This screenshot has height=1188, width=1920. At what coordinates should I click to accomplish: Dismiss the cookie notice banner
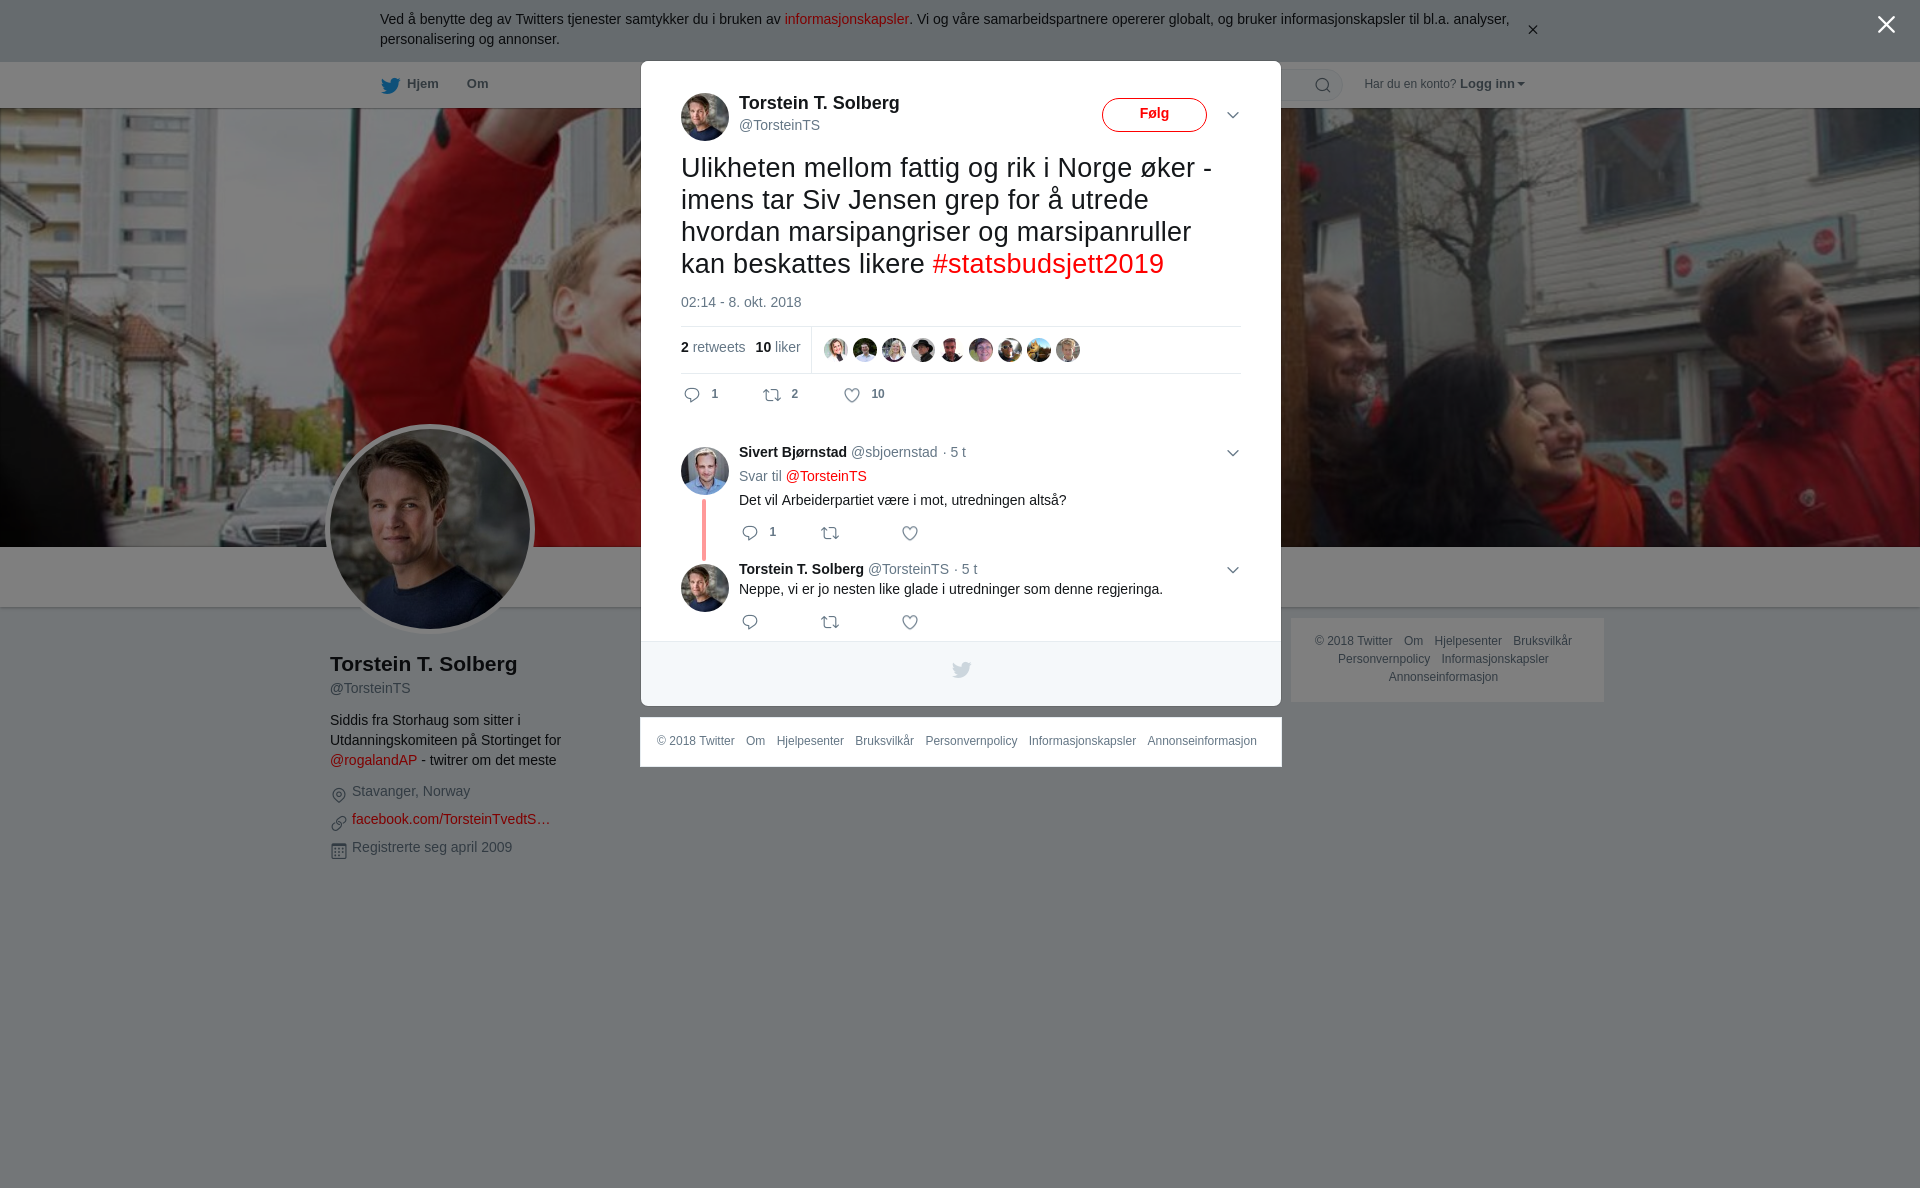coord(1532,30)
